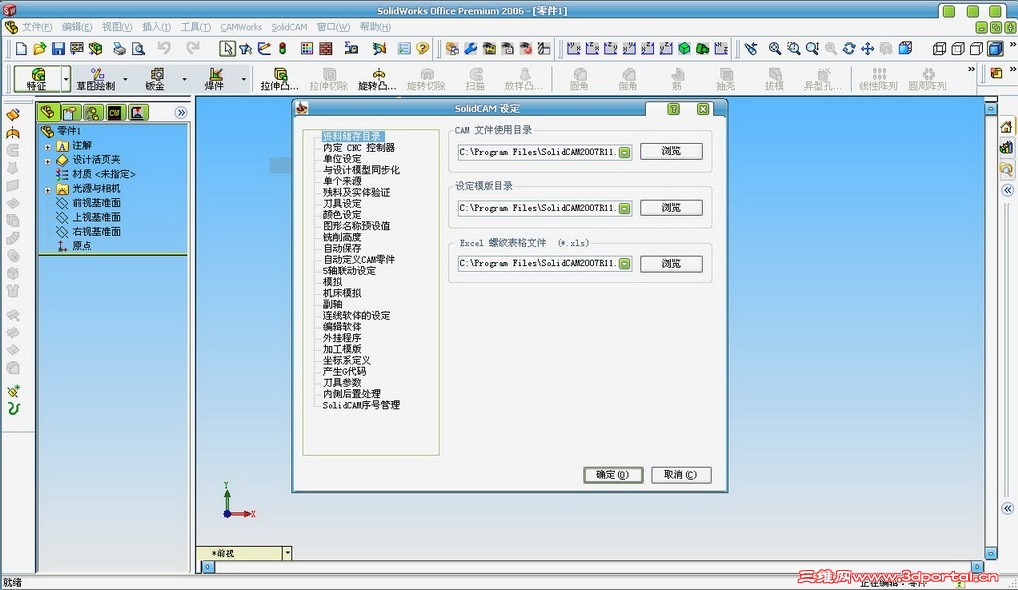Choose the Wireframe display cube icon
The width and height of the screenshot is (1018, 590).
(x=939, y=49)
